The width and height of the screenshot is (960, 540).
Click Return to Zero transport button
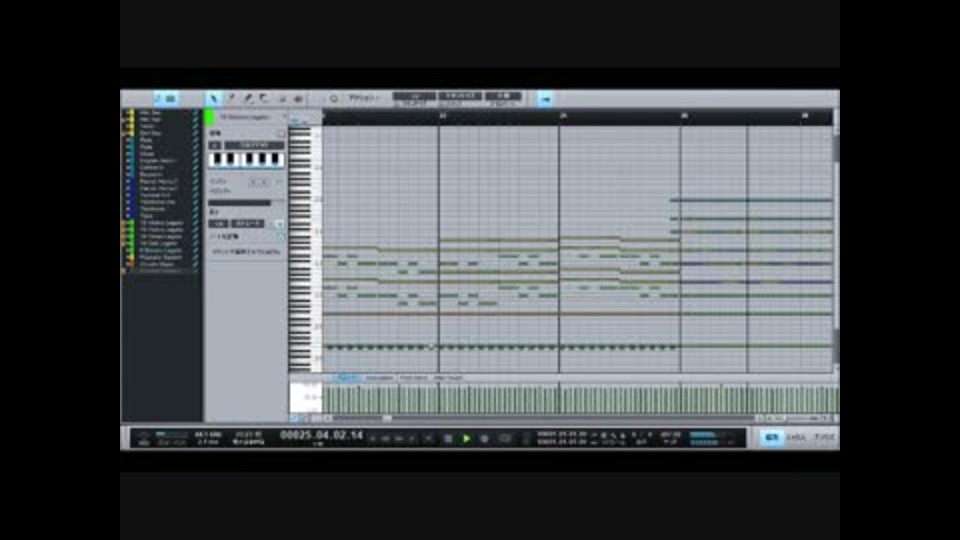(429, 438)
